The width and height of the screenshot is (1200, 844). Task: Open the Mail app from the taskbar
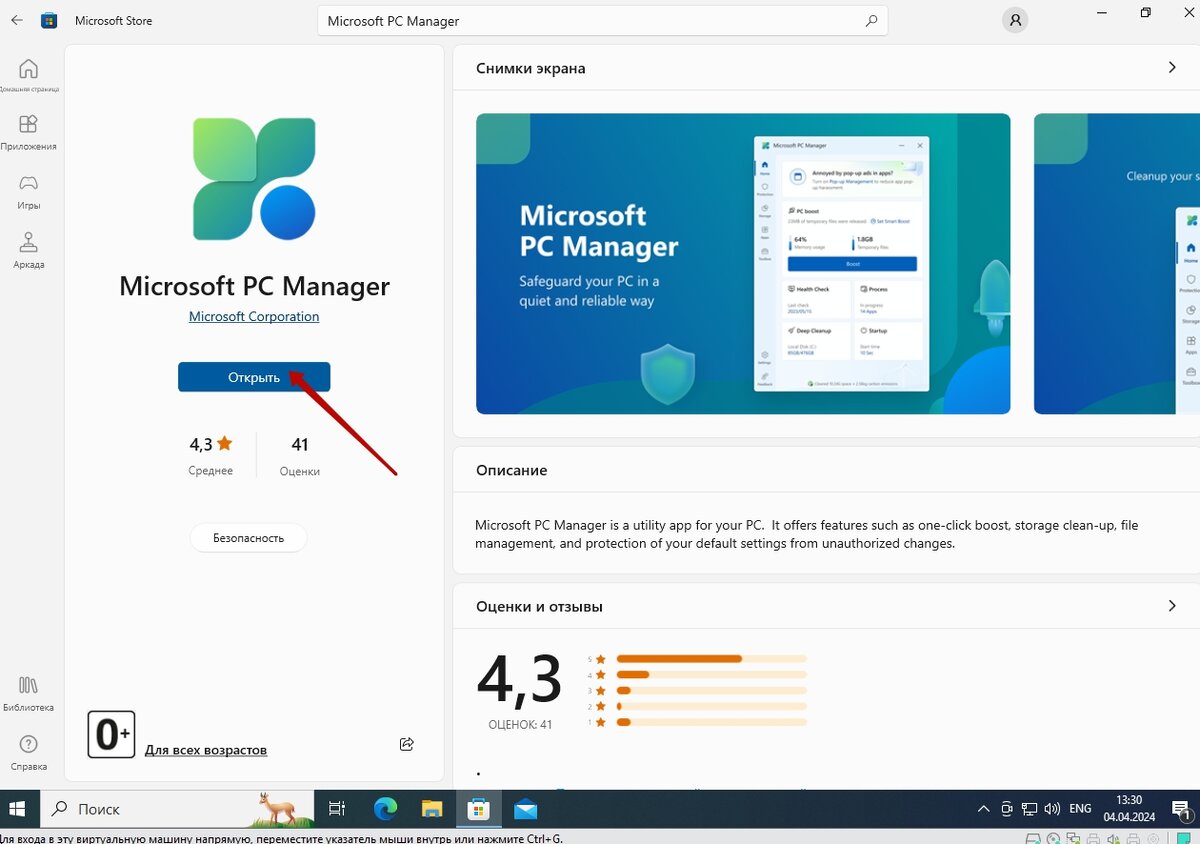(525, 808)
